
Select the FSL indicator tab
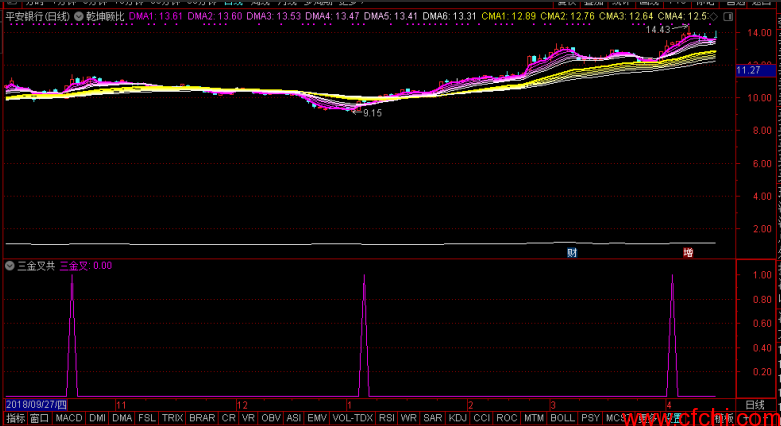coord(146,418)
